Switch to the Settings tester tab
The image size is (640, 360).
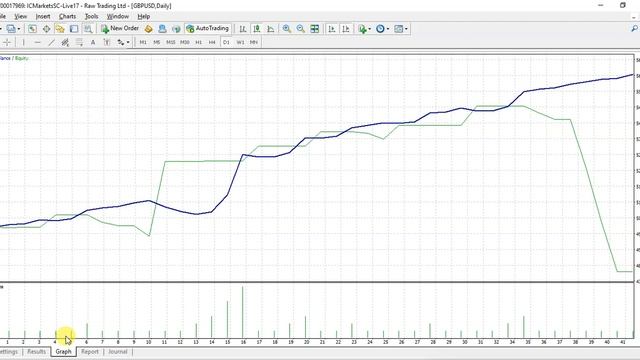click(8, 351)
